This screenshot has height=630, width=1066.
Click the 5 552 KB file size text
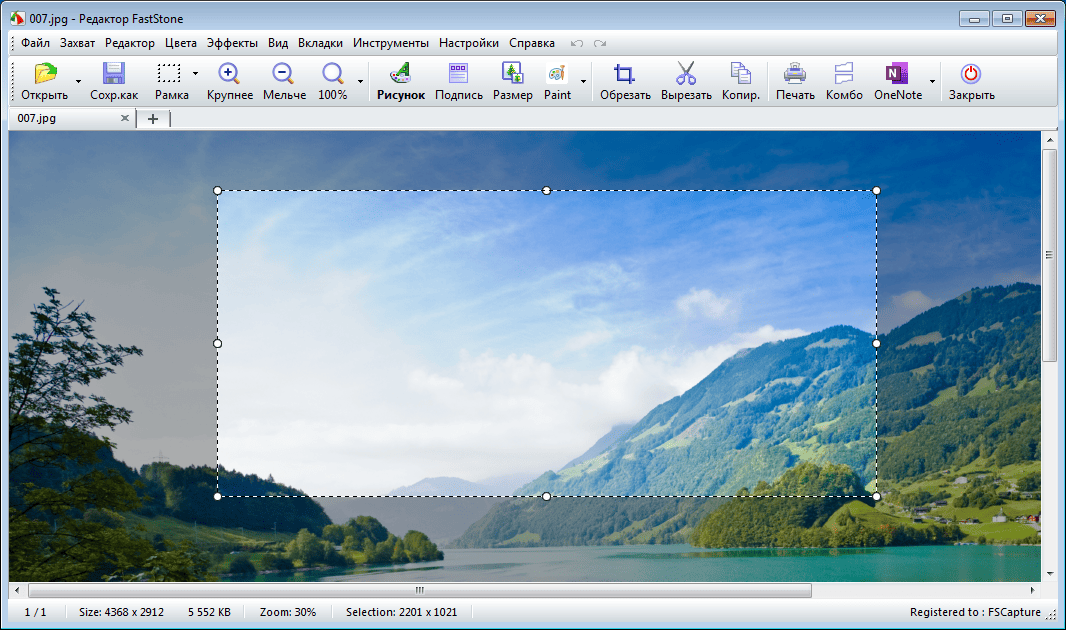[x=209, y=612]
